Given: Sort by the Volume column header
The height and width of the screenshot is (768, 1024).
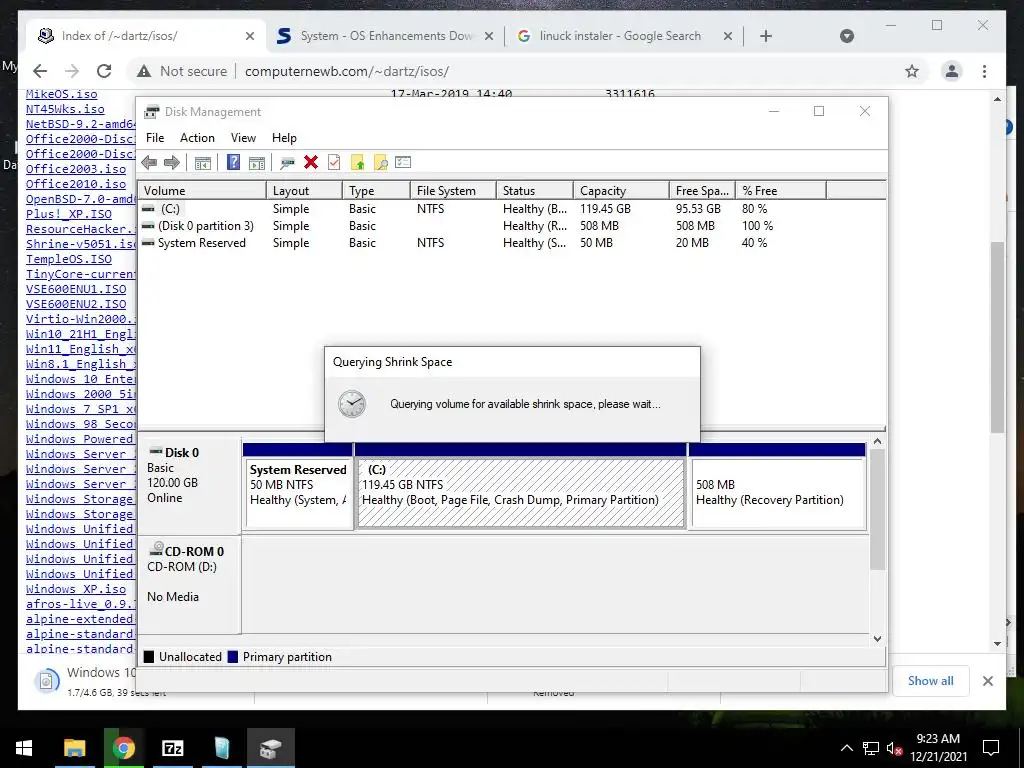Looking at the screenshot, I should 202,191.
